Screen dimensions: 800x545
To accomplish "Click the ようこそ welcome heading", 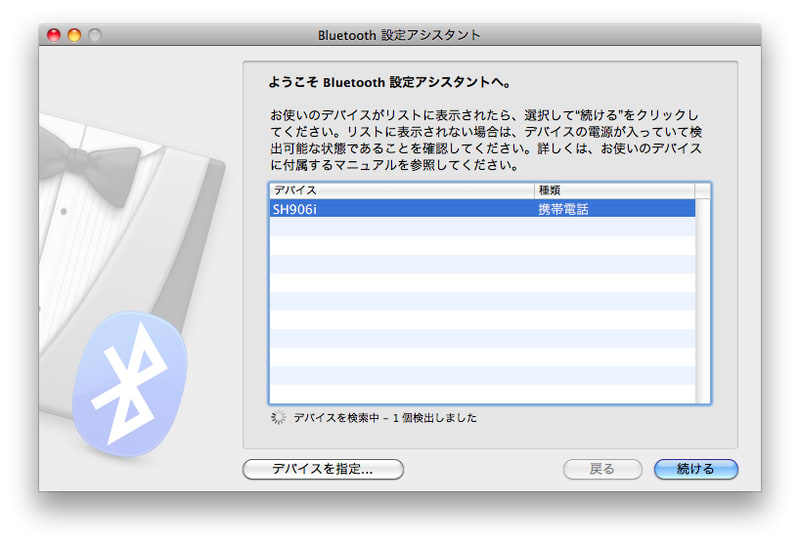I will [x=397, y=82].
